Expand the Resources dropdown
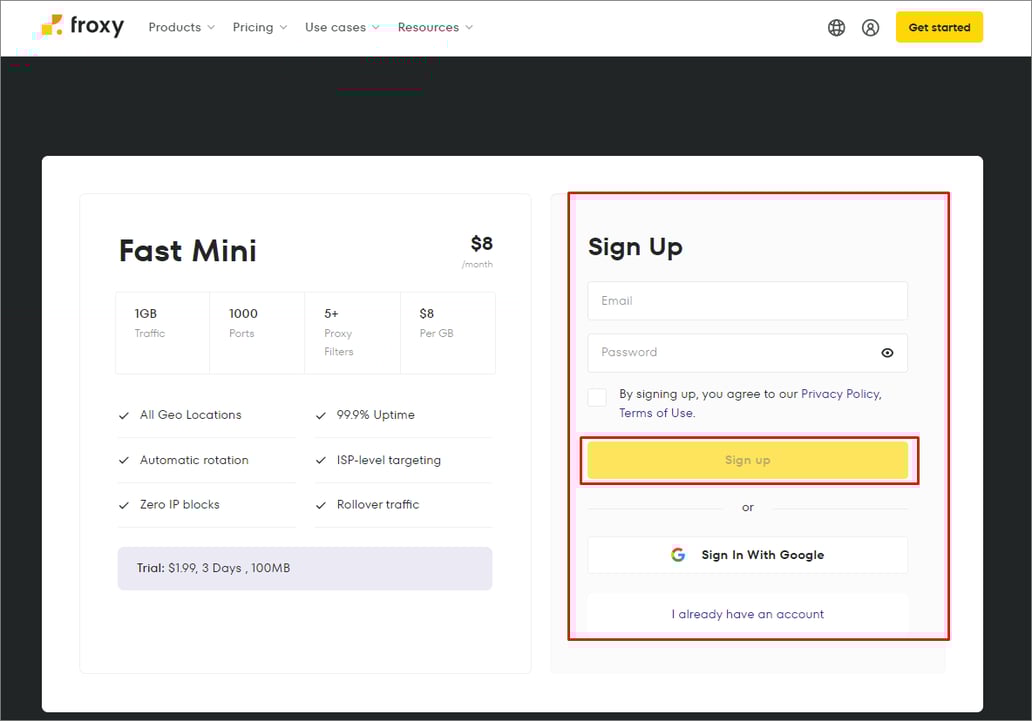This screenshot has height=721, width=1032. tap(435, 27)
